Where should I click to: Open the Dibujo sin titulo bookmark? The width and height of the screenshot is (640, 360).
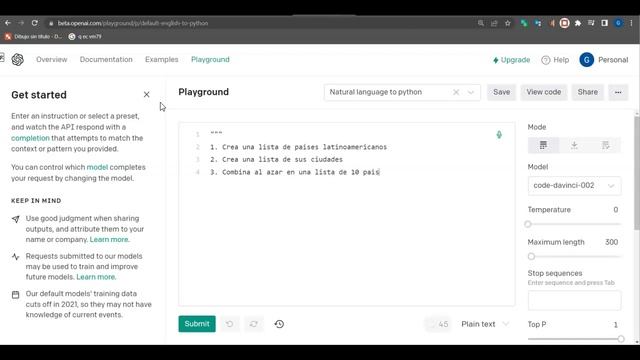tap(33, 36)
